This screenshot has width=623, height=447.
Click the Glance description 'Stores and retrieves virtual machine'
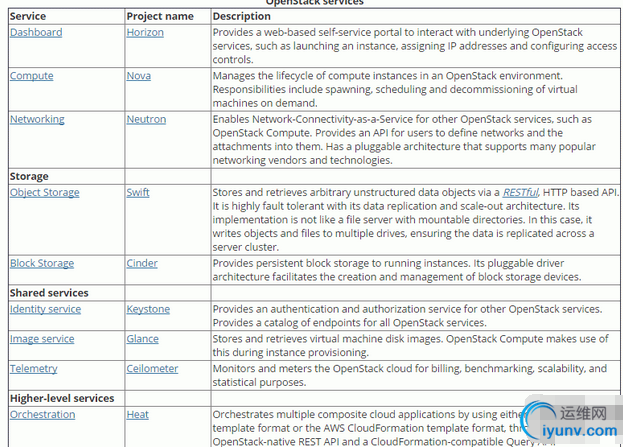point(410,346)
